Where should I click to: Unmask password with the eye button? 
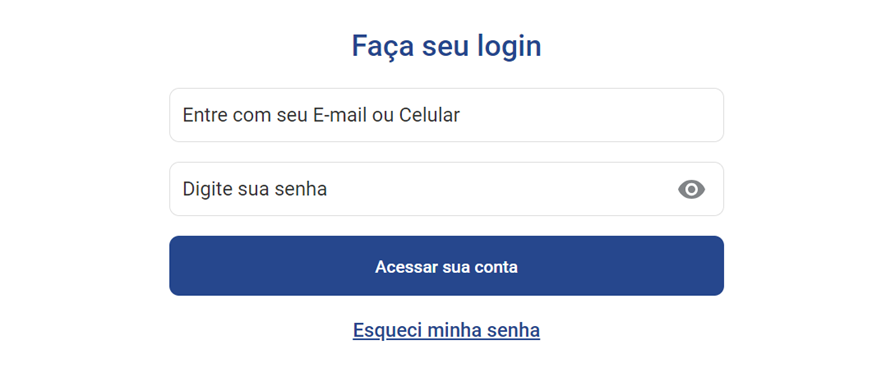691,189
